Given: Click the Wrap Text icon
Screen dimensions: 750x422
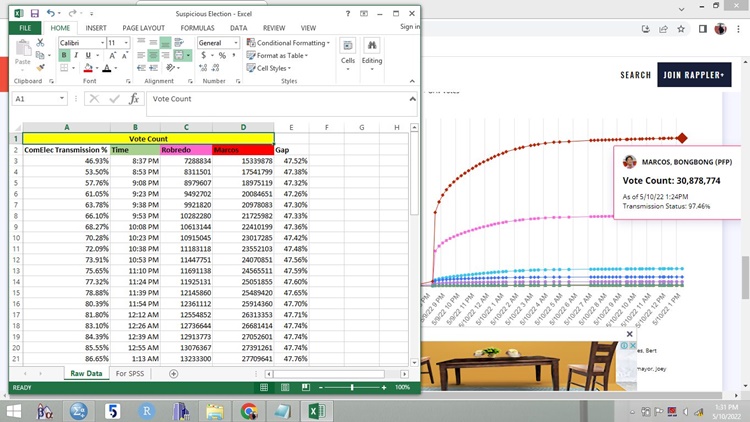Looking at the screenshot, I should [179, 43].
